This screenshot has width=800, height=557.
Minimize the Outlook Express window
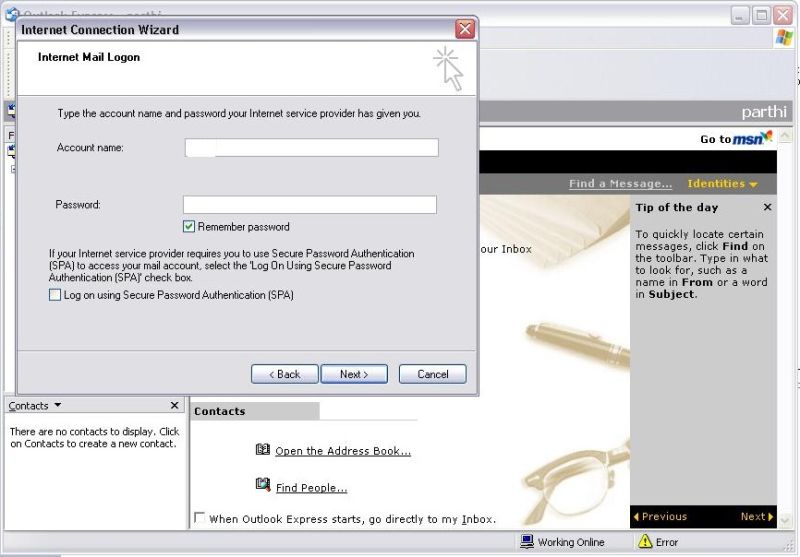pyautogui.click(x=740, y=15)
